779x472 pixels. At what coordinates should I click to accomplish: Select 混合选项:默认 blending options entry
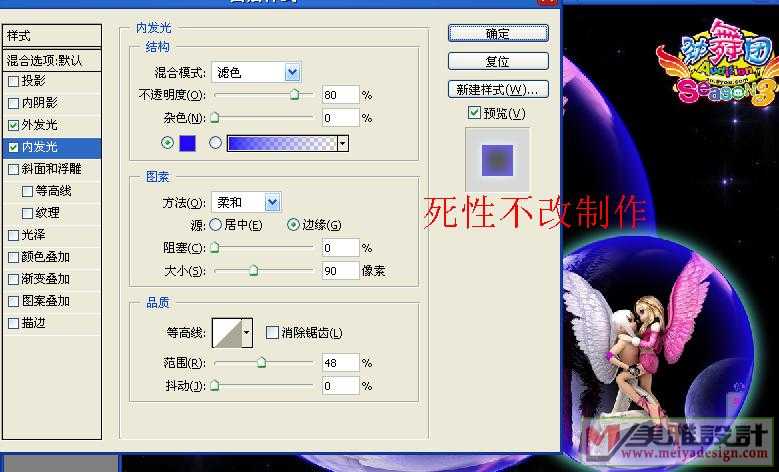[52, 61]
